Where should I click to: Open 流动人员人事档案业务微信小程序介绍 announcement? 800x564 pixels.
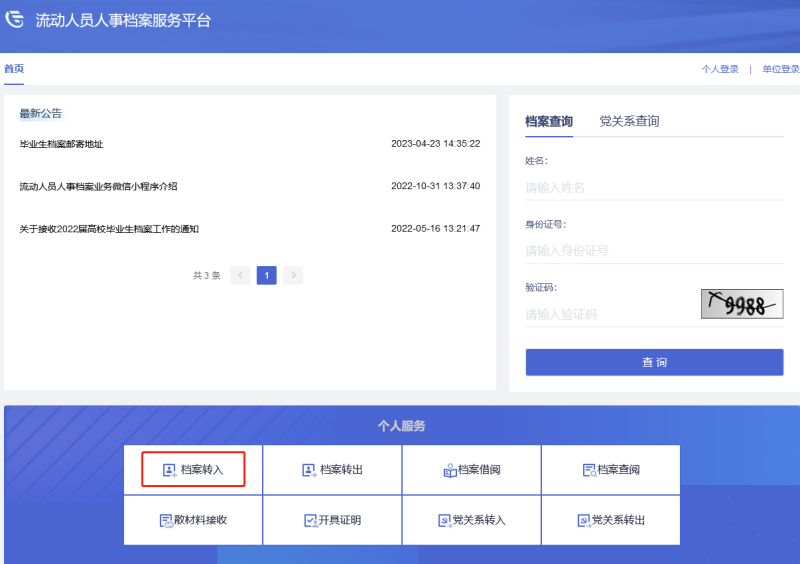[x=98, y=186]
